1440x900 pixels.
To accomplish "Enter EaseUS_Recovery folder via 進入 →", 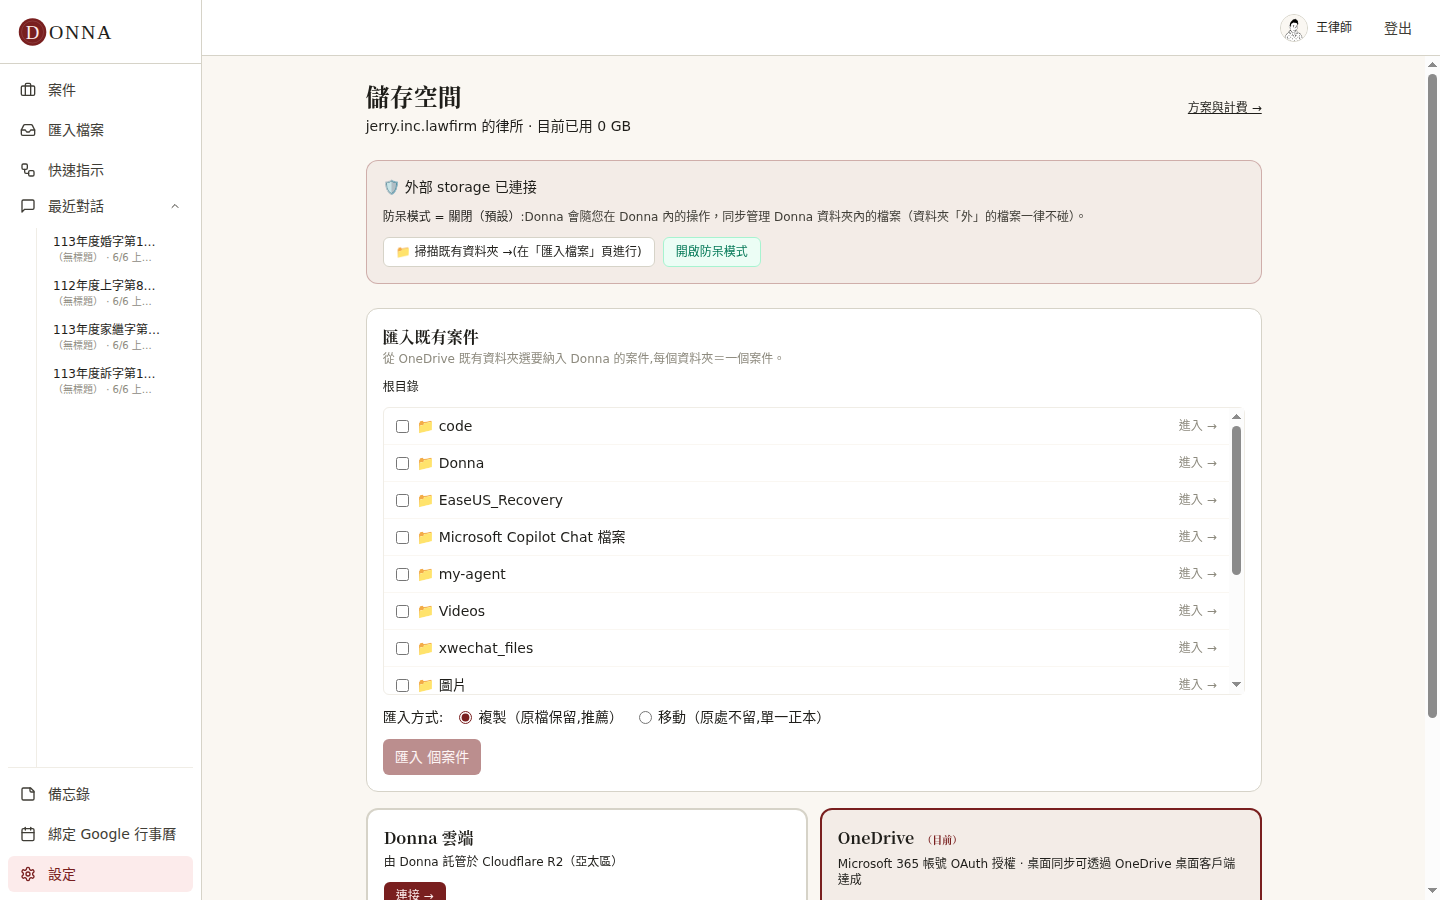I will [1197, 500].
